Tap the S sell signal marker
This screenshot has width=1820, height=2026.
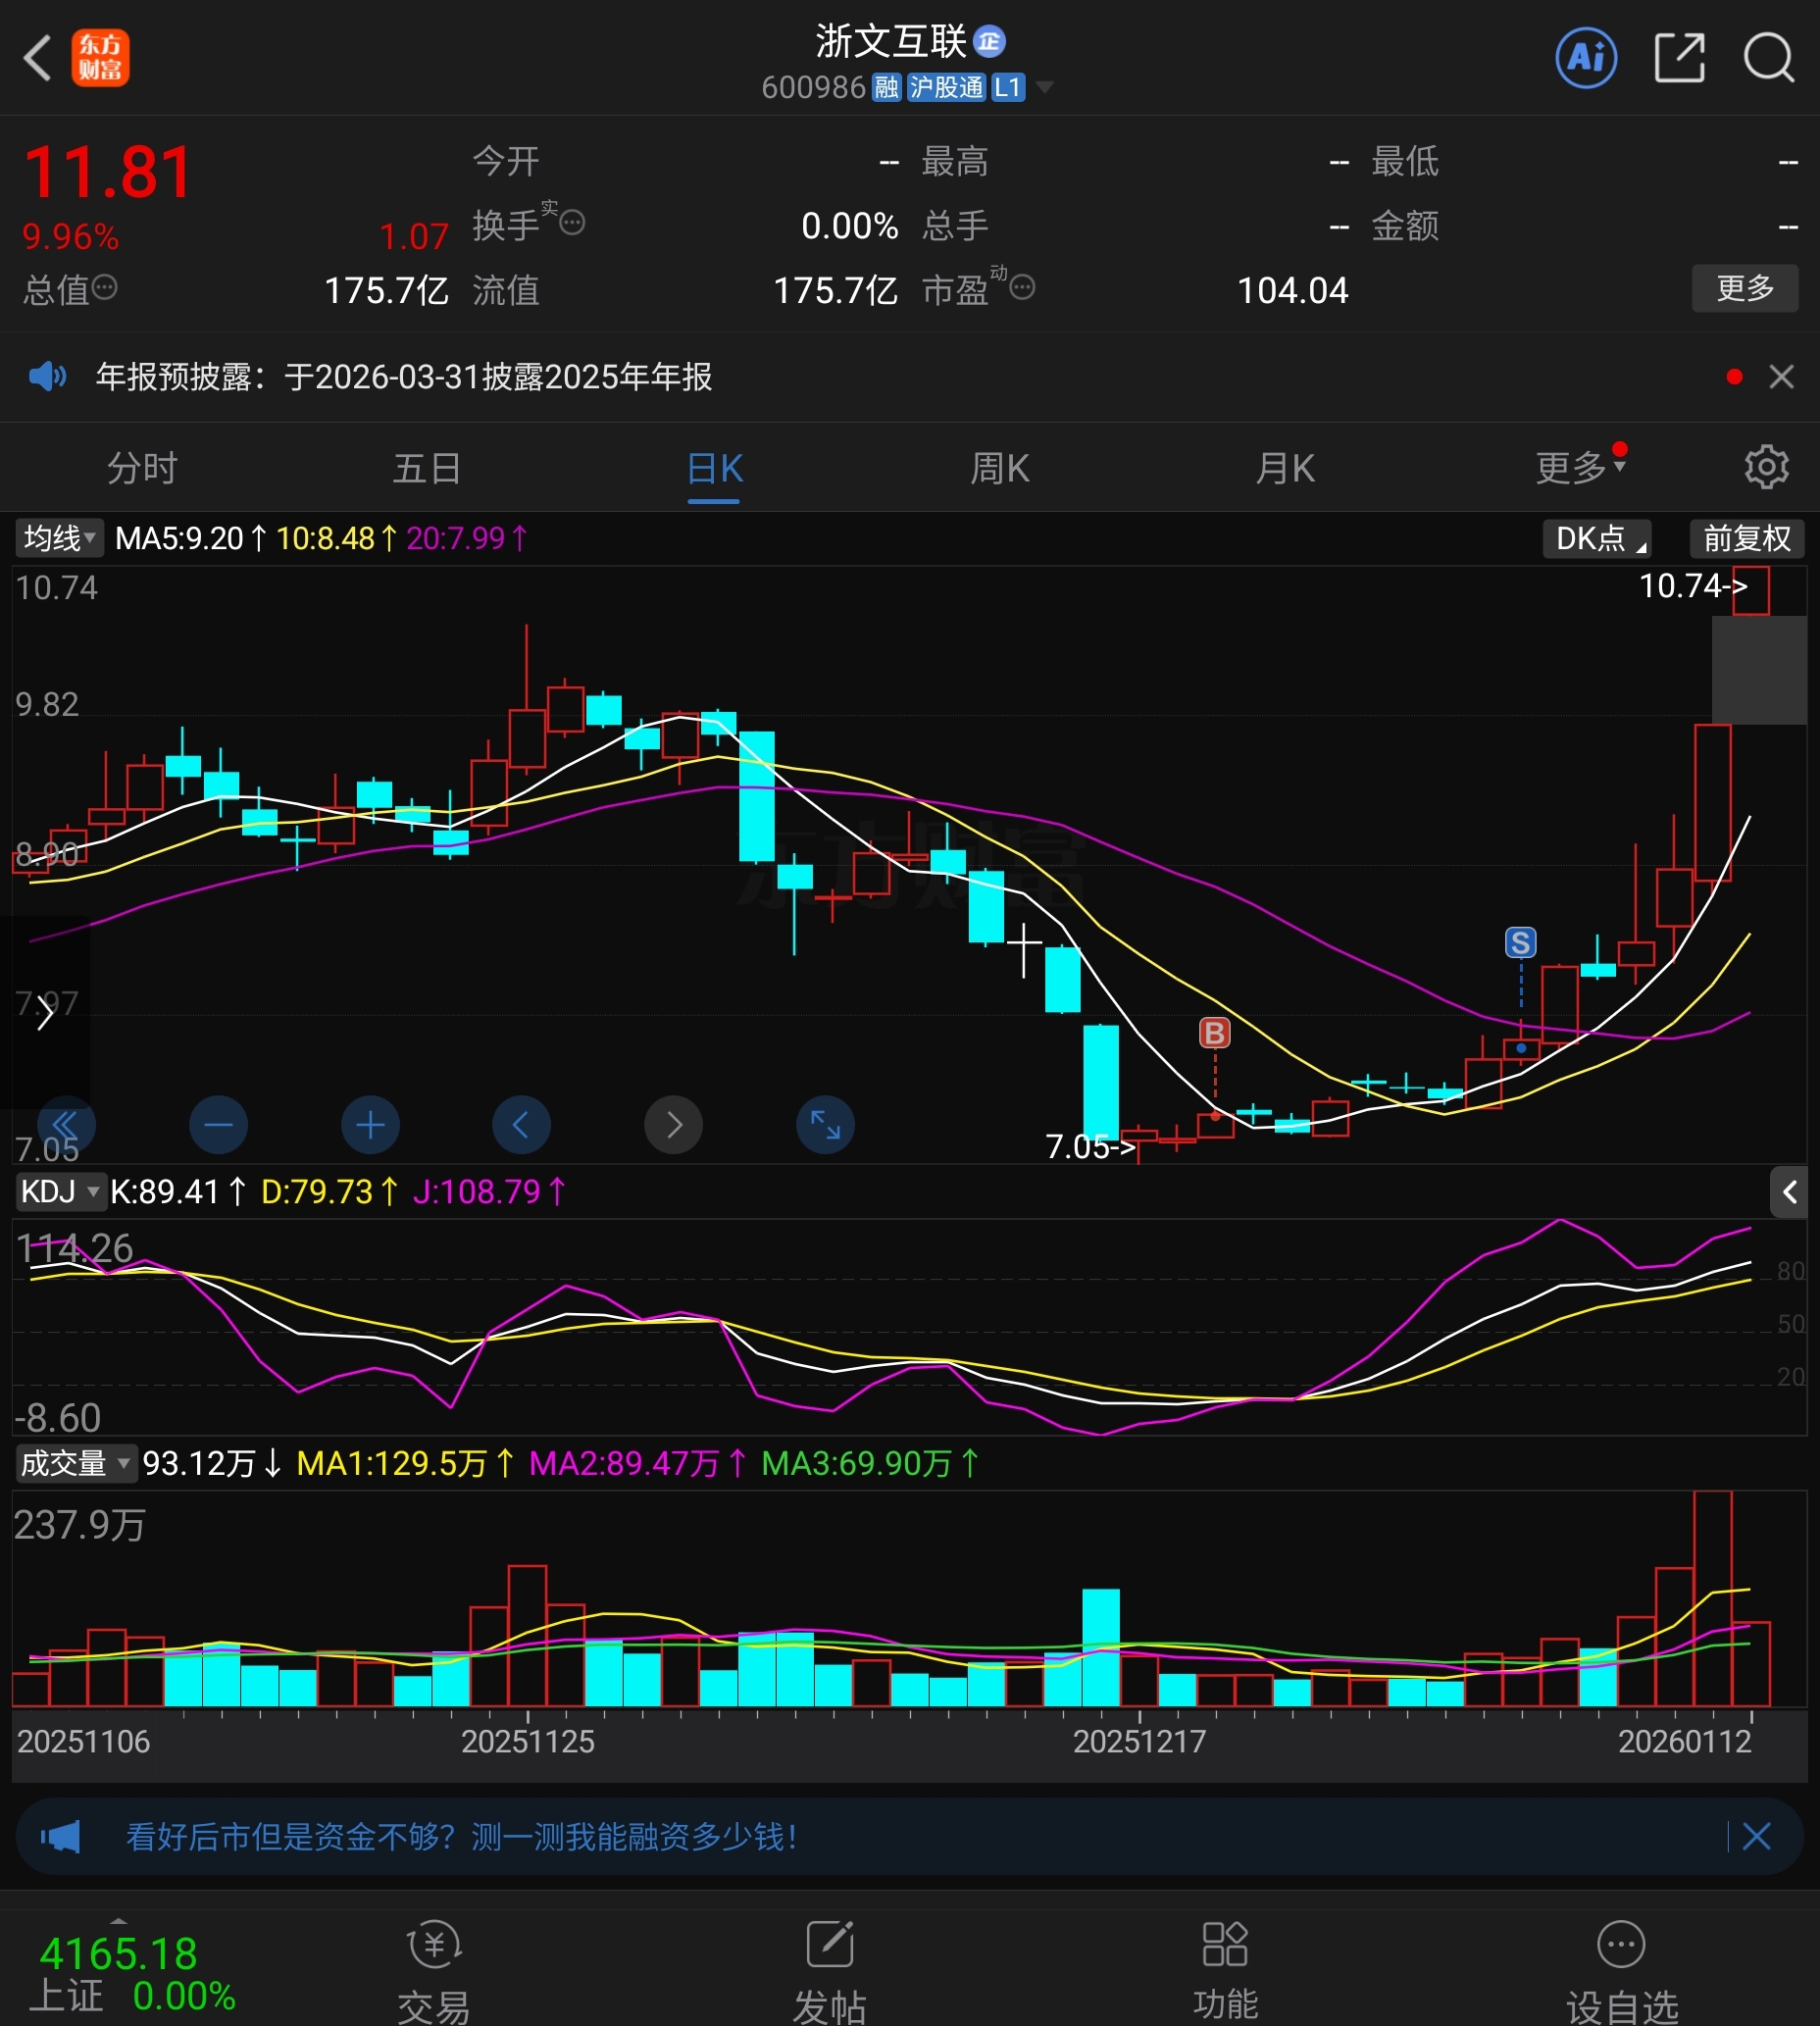[1520, 942]
